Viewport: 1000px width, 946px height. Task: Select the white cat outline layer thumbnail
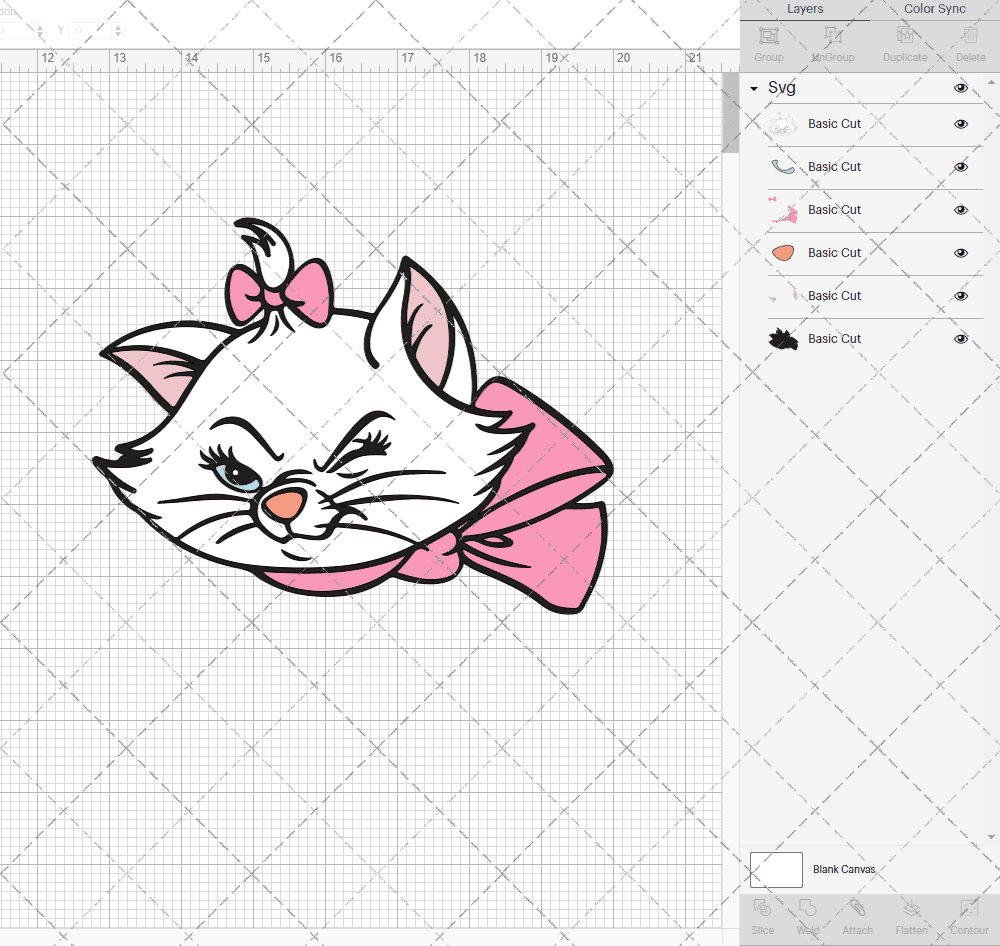[x=783, y=125]
